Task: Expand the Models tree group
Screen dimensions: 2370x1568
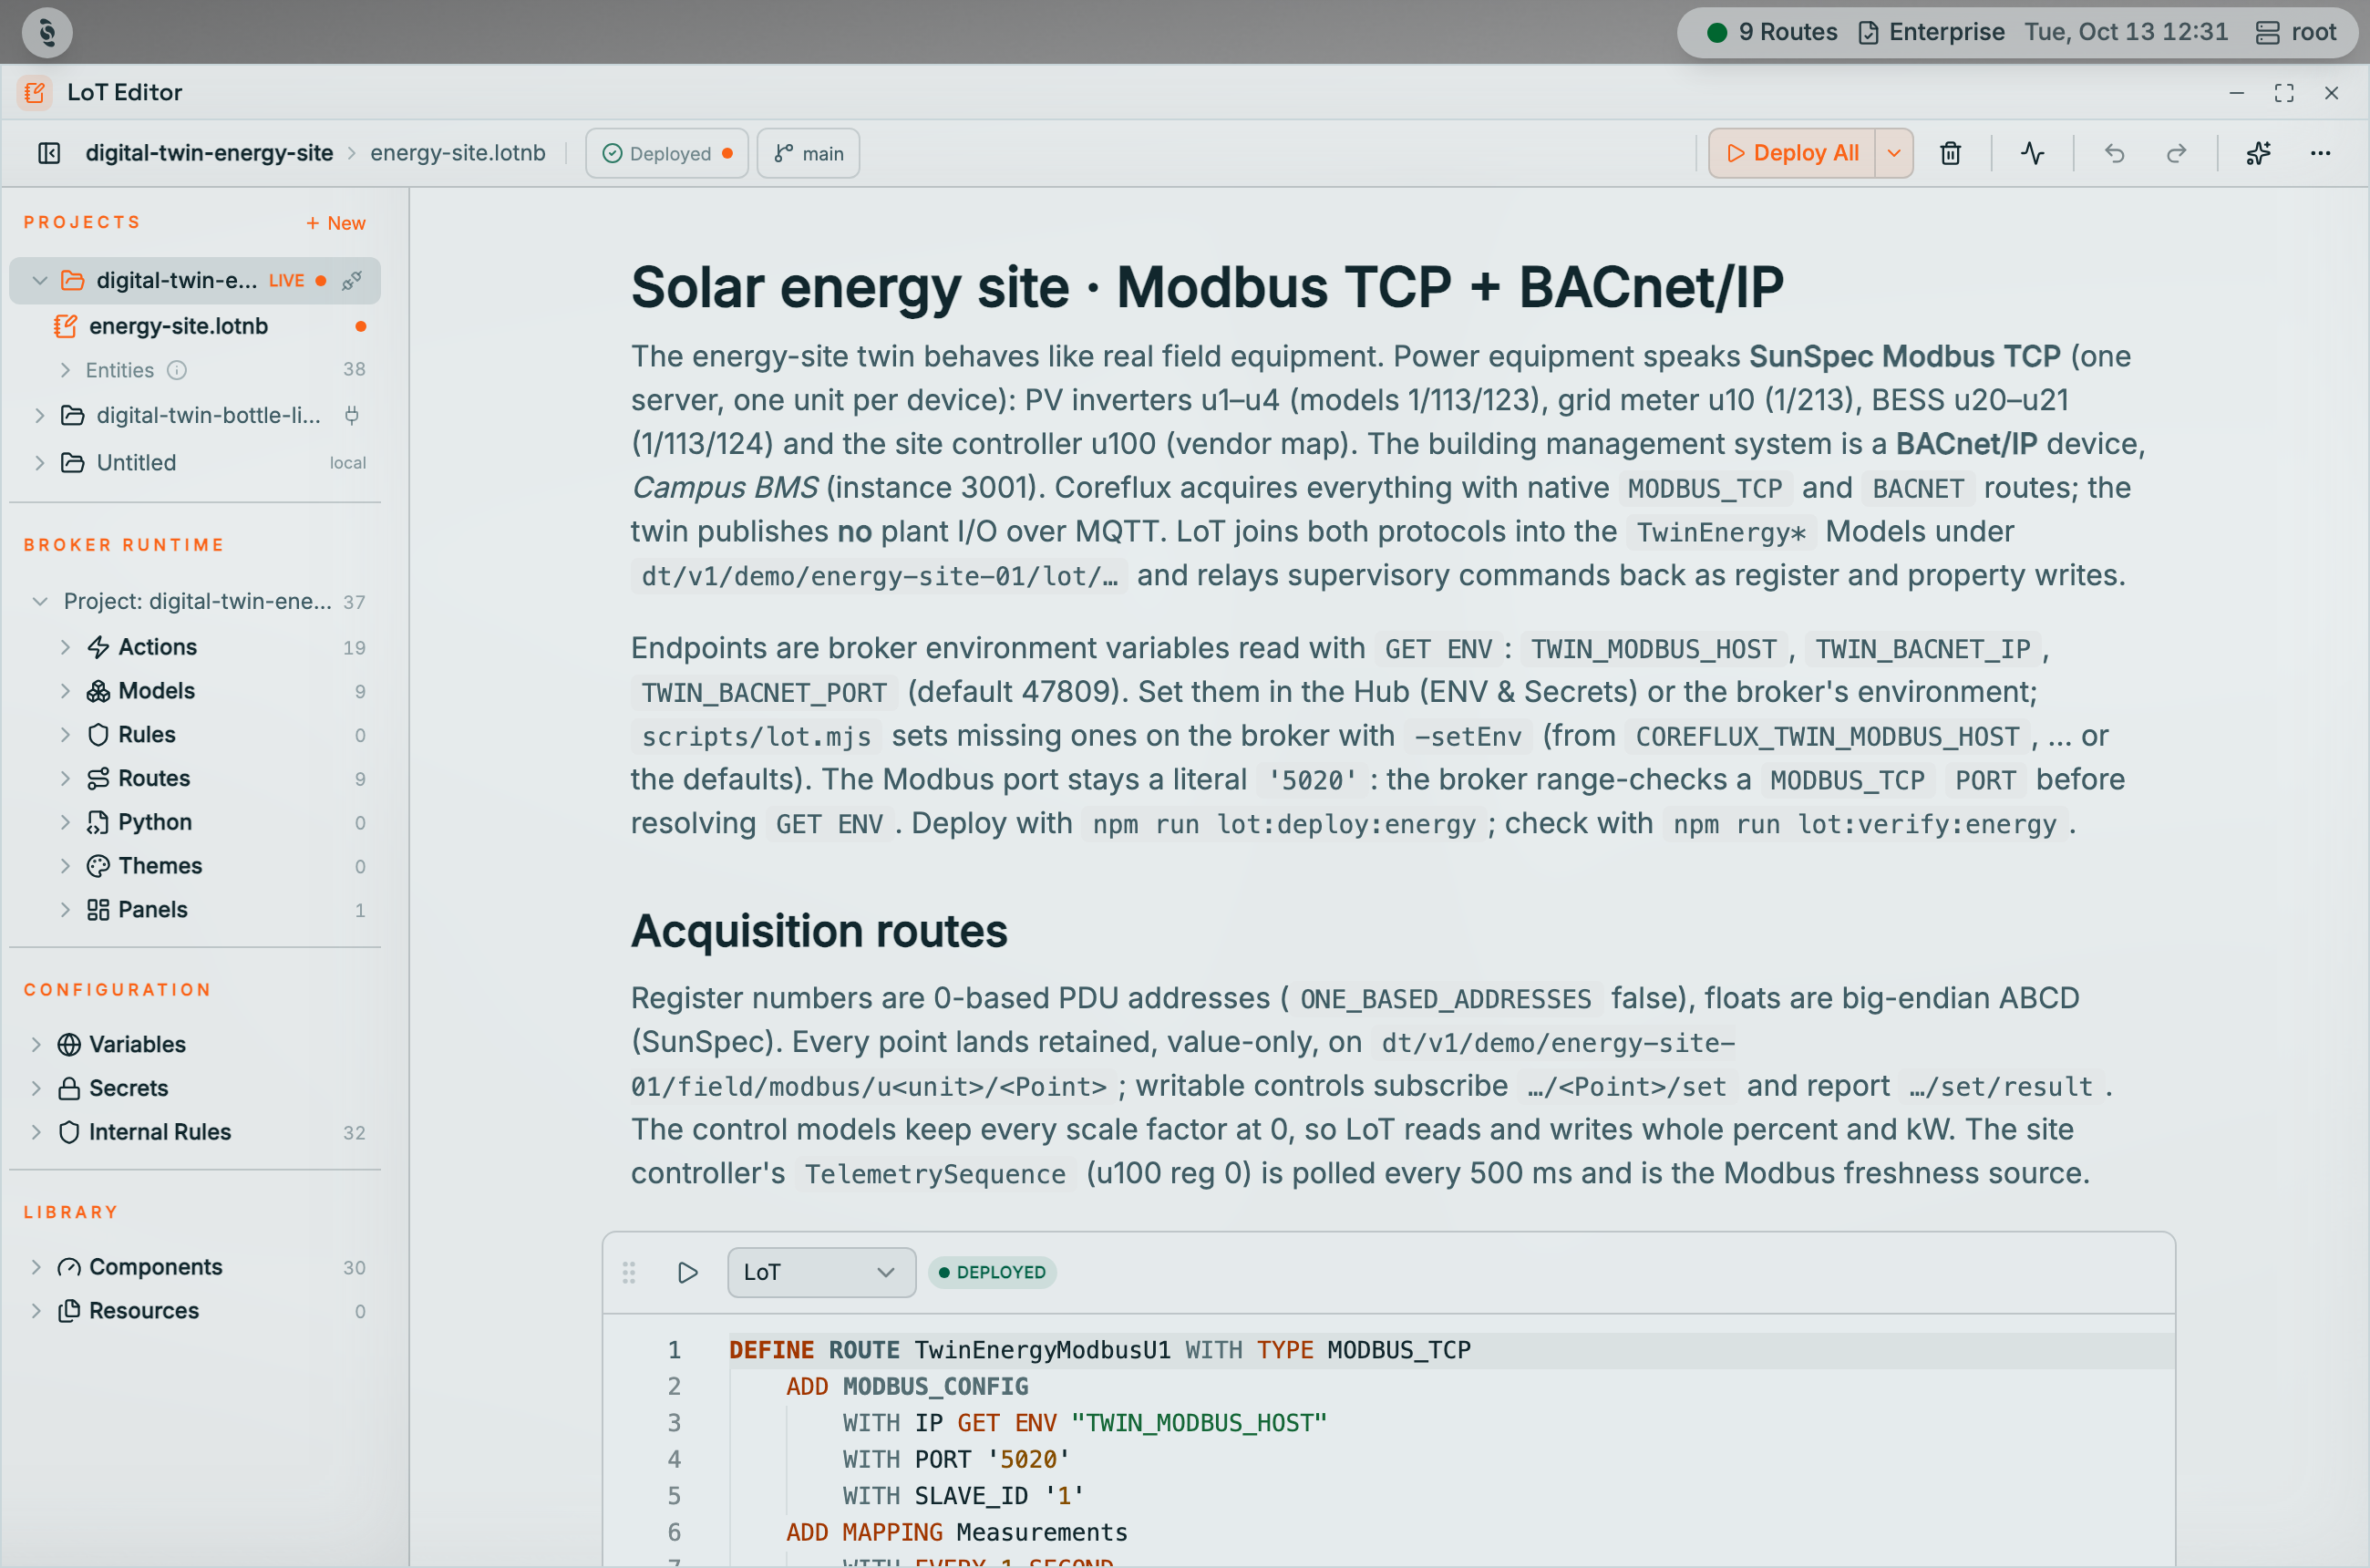Action: (x=65, y=691)
